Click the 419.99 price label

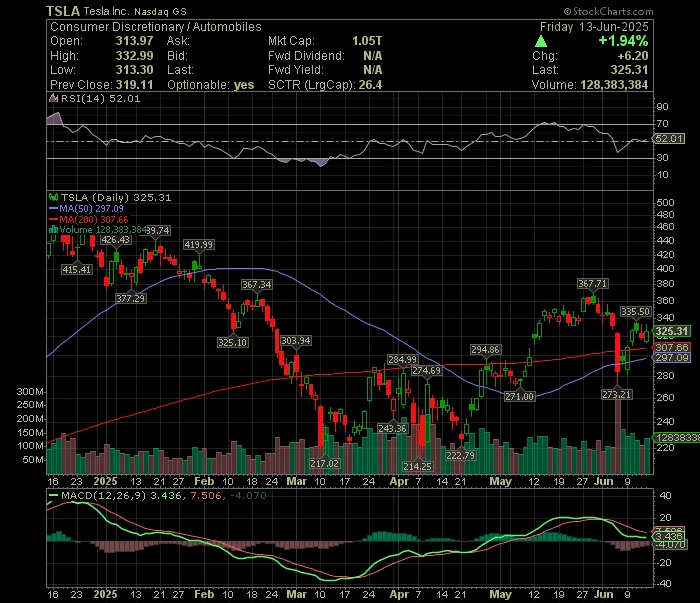click(x=199, y=245)
